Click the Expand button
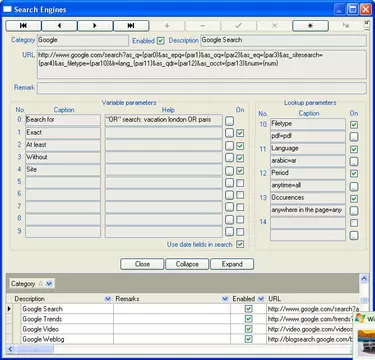 click(x=232, y=264)
